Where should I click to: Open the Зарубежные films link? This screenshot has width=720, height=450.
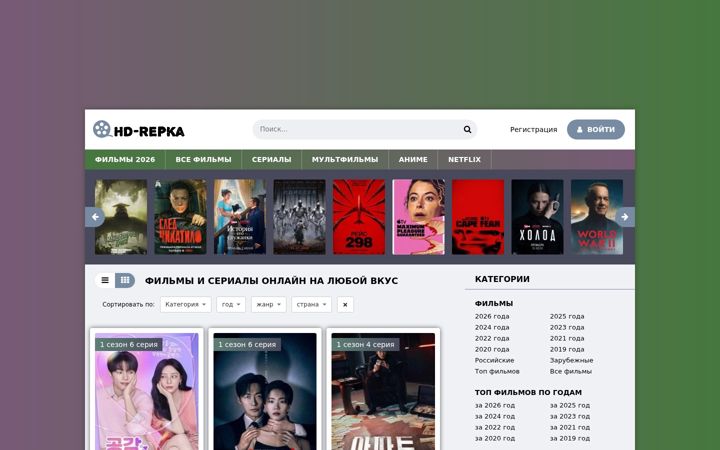point(572,360)
